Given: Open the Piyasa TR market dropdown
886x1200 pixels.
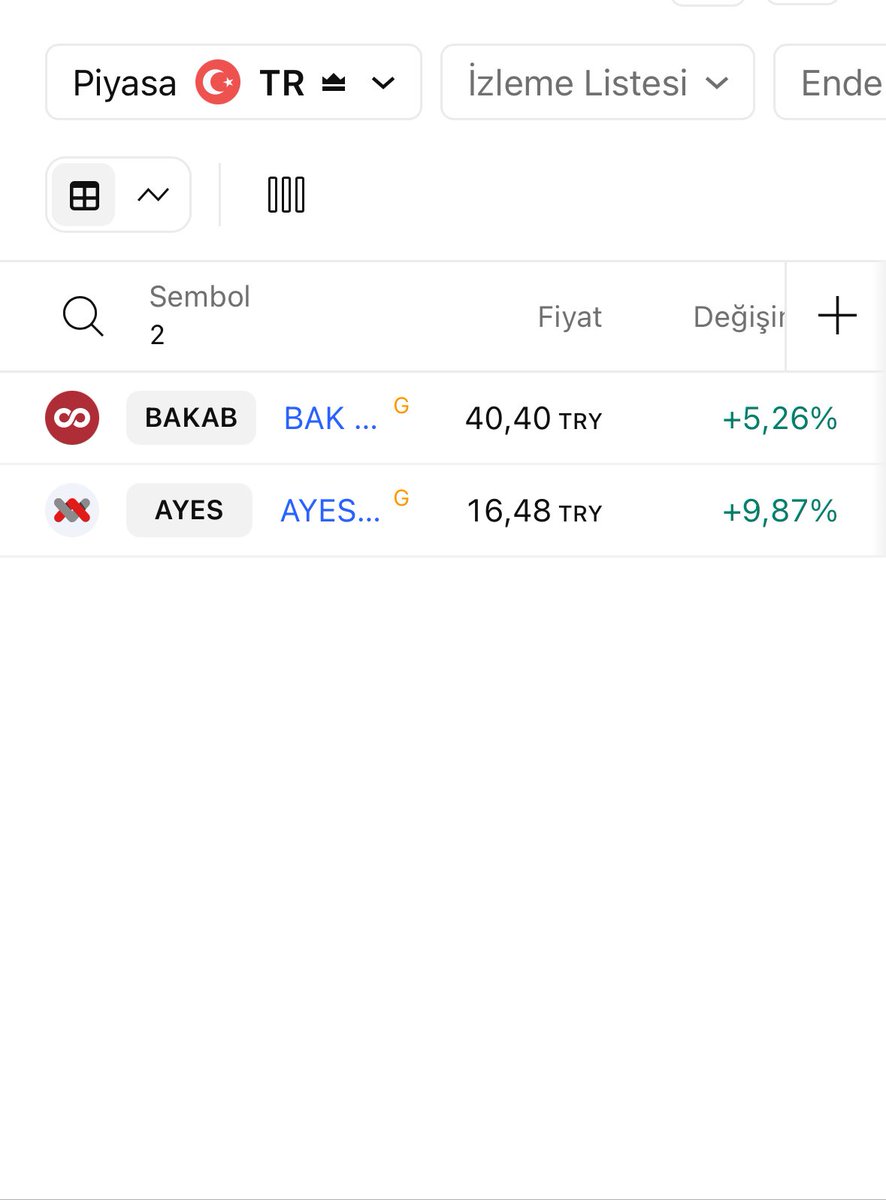Looking at the screenshot, I should click(233, 82).
